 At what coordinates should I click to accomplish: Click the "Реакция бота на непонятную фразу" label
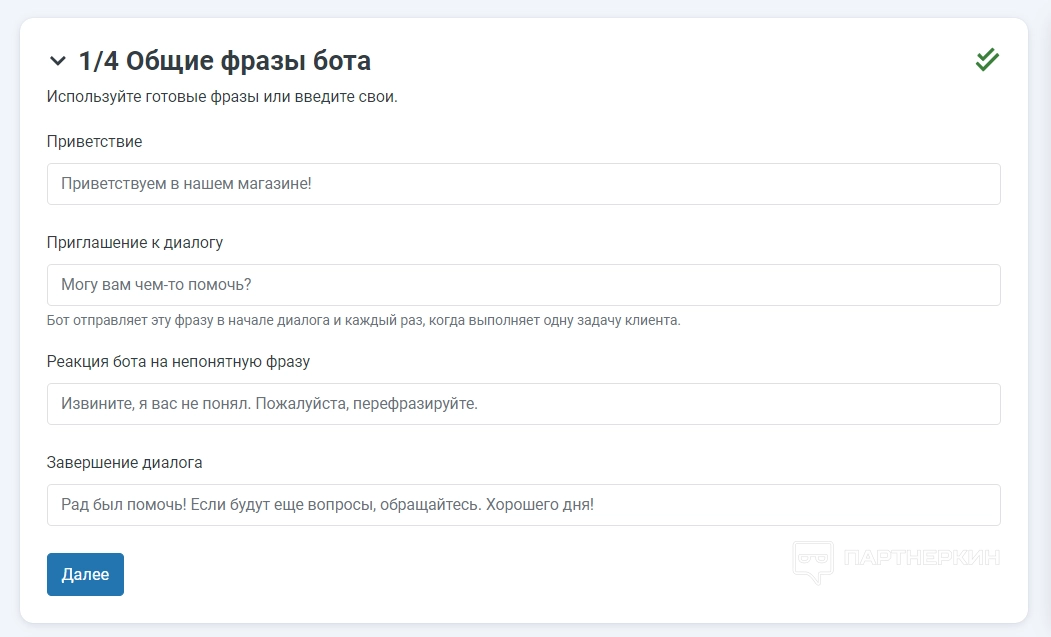(185, 361)
